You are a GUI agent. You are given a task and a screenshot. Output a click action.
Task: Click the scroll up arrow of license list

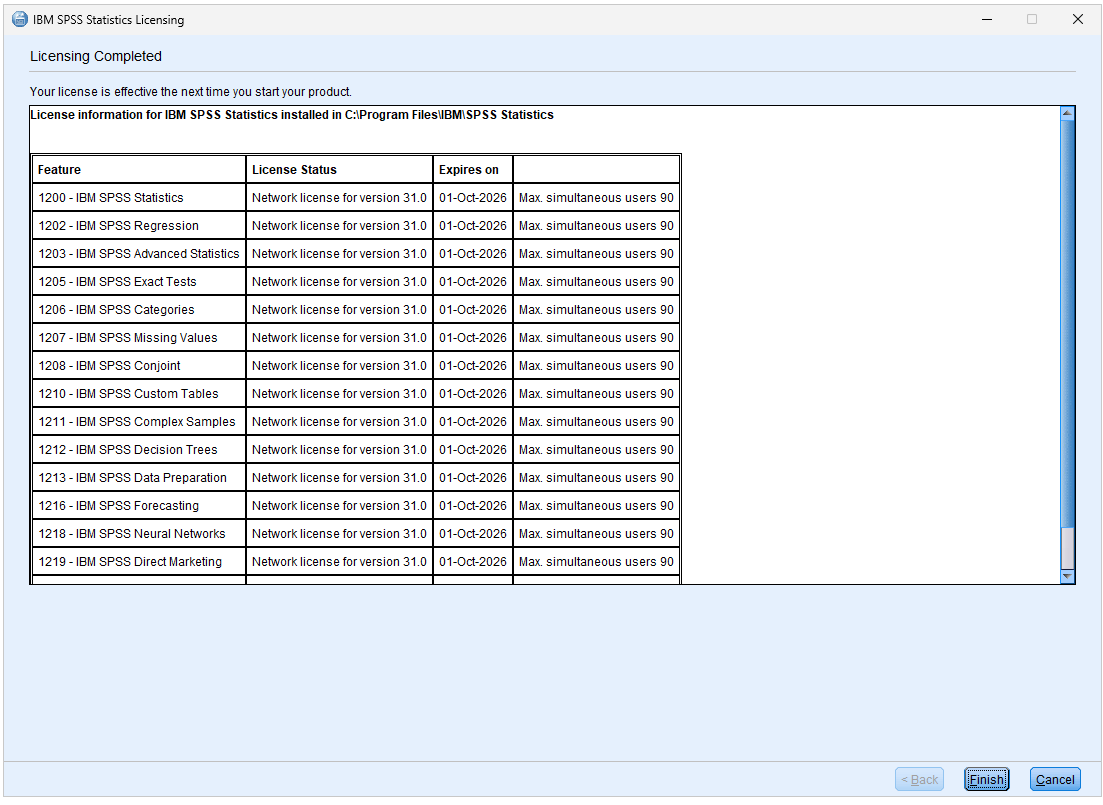point(1067,113)
